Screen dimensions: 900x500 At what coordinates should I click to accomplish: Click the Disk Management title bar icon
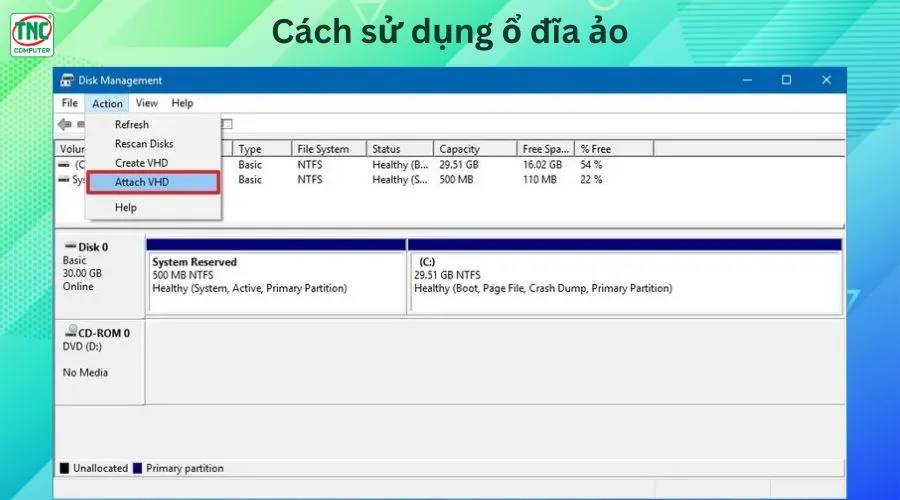pos(67,80)
